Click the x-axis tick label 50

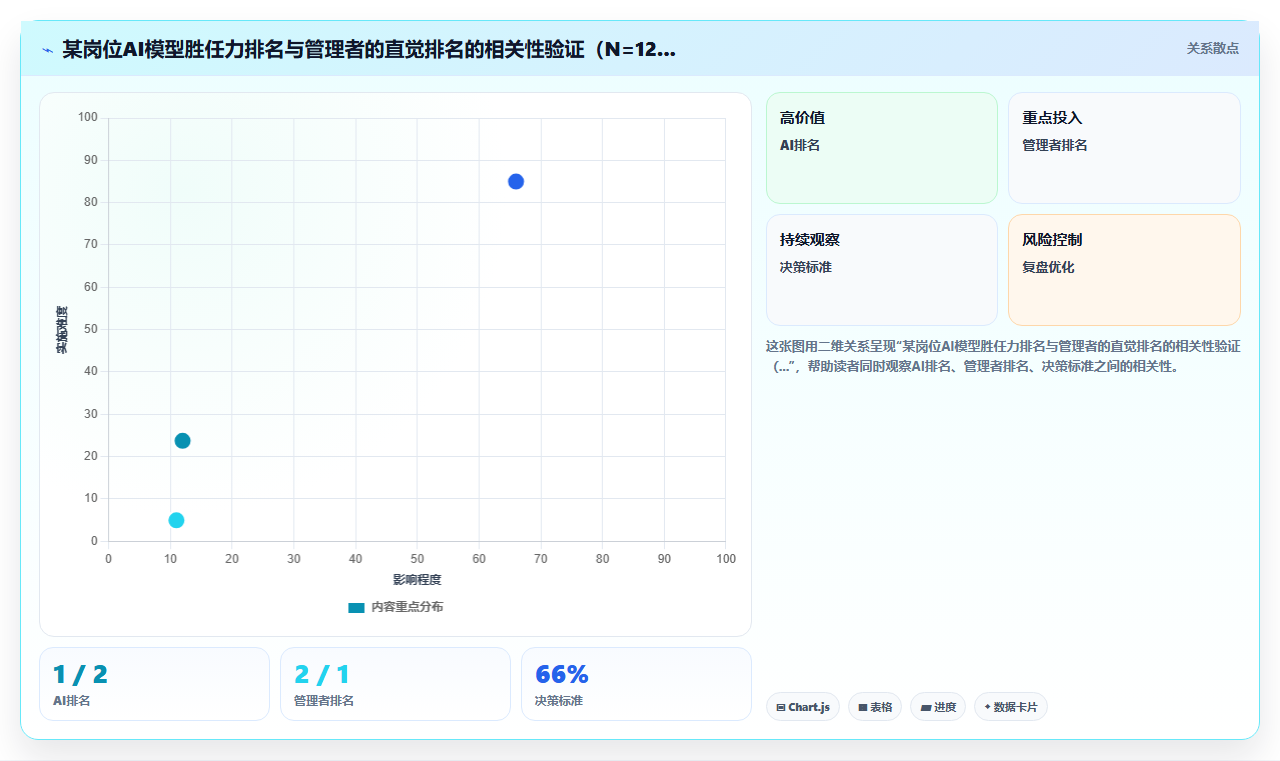417,558
